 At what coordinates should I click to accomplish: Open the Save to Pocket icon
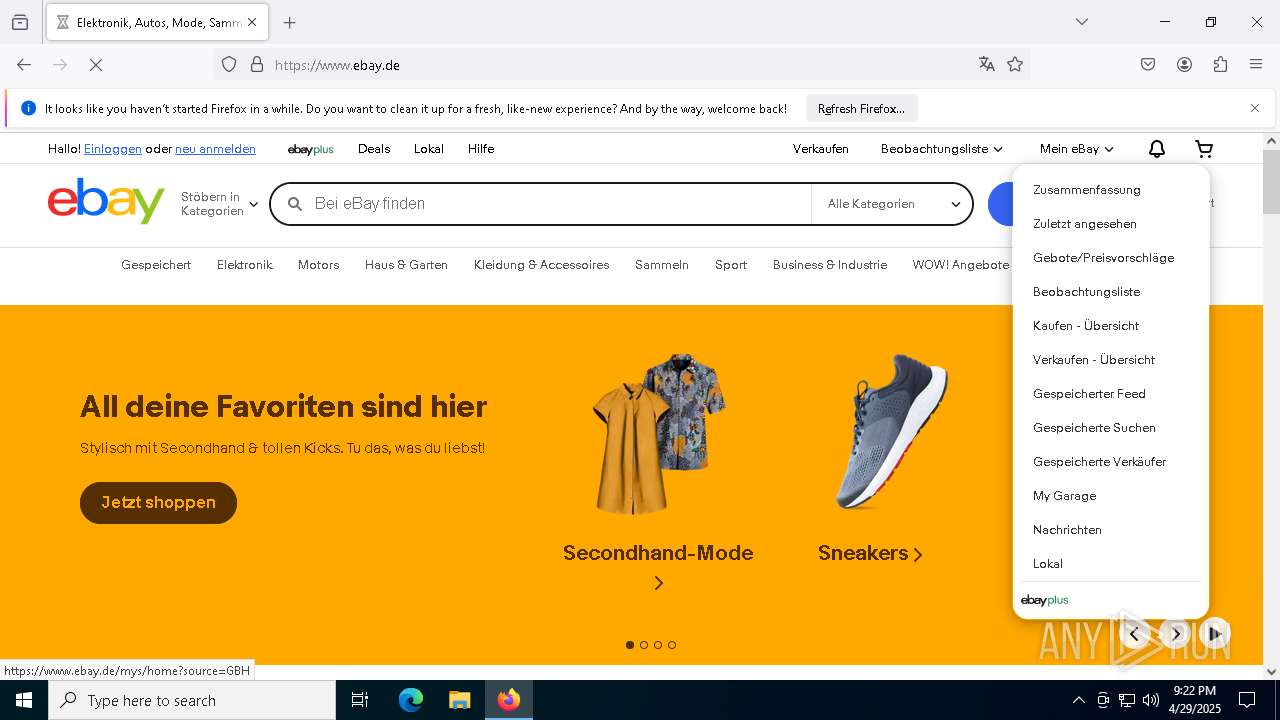(x=1148, y=65)
